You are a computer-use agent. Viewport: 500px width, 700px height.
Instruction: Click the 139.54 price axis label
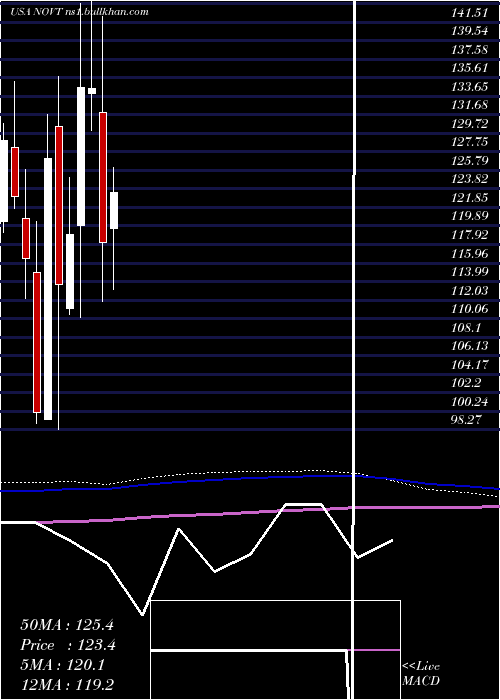(470, 31)
